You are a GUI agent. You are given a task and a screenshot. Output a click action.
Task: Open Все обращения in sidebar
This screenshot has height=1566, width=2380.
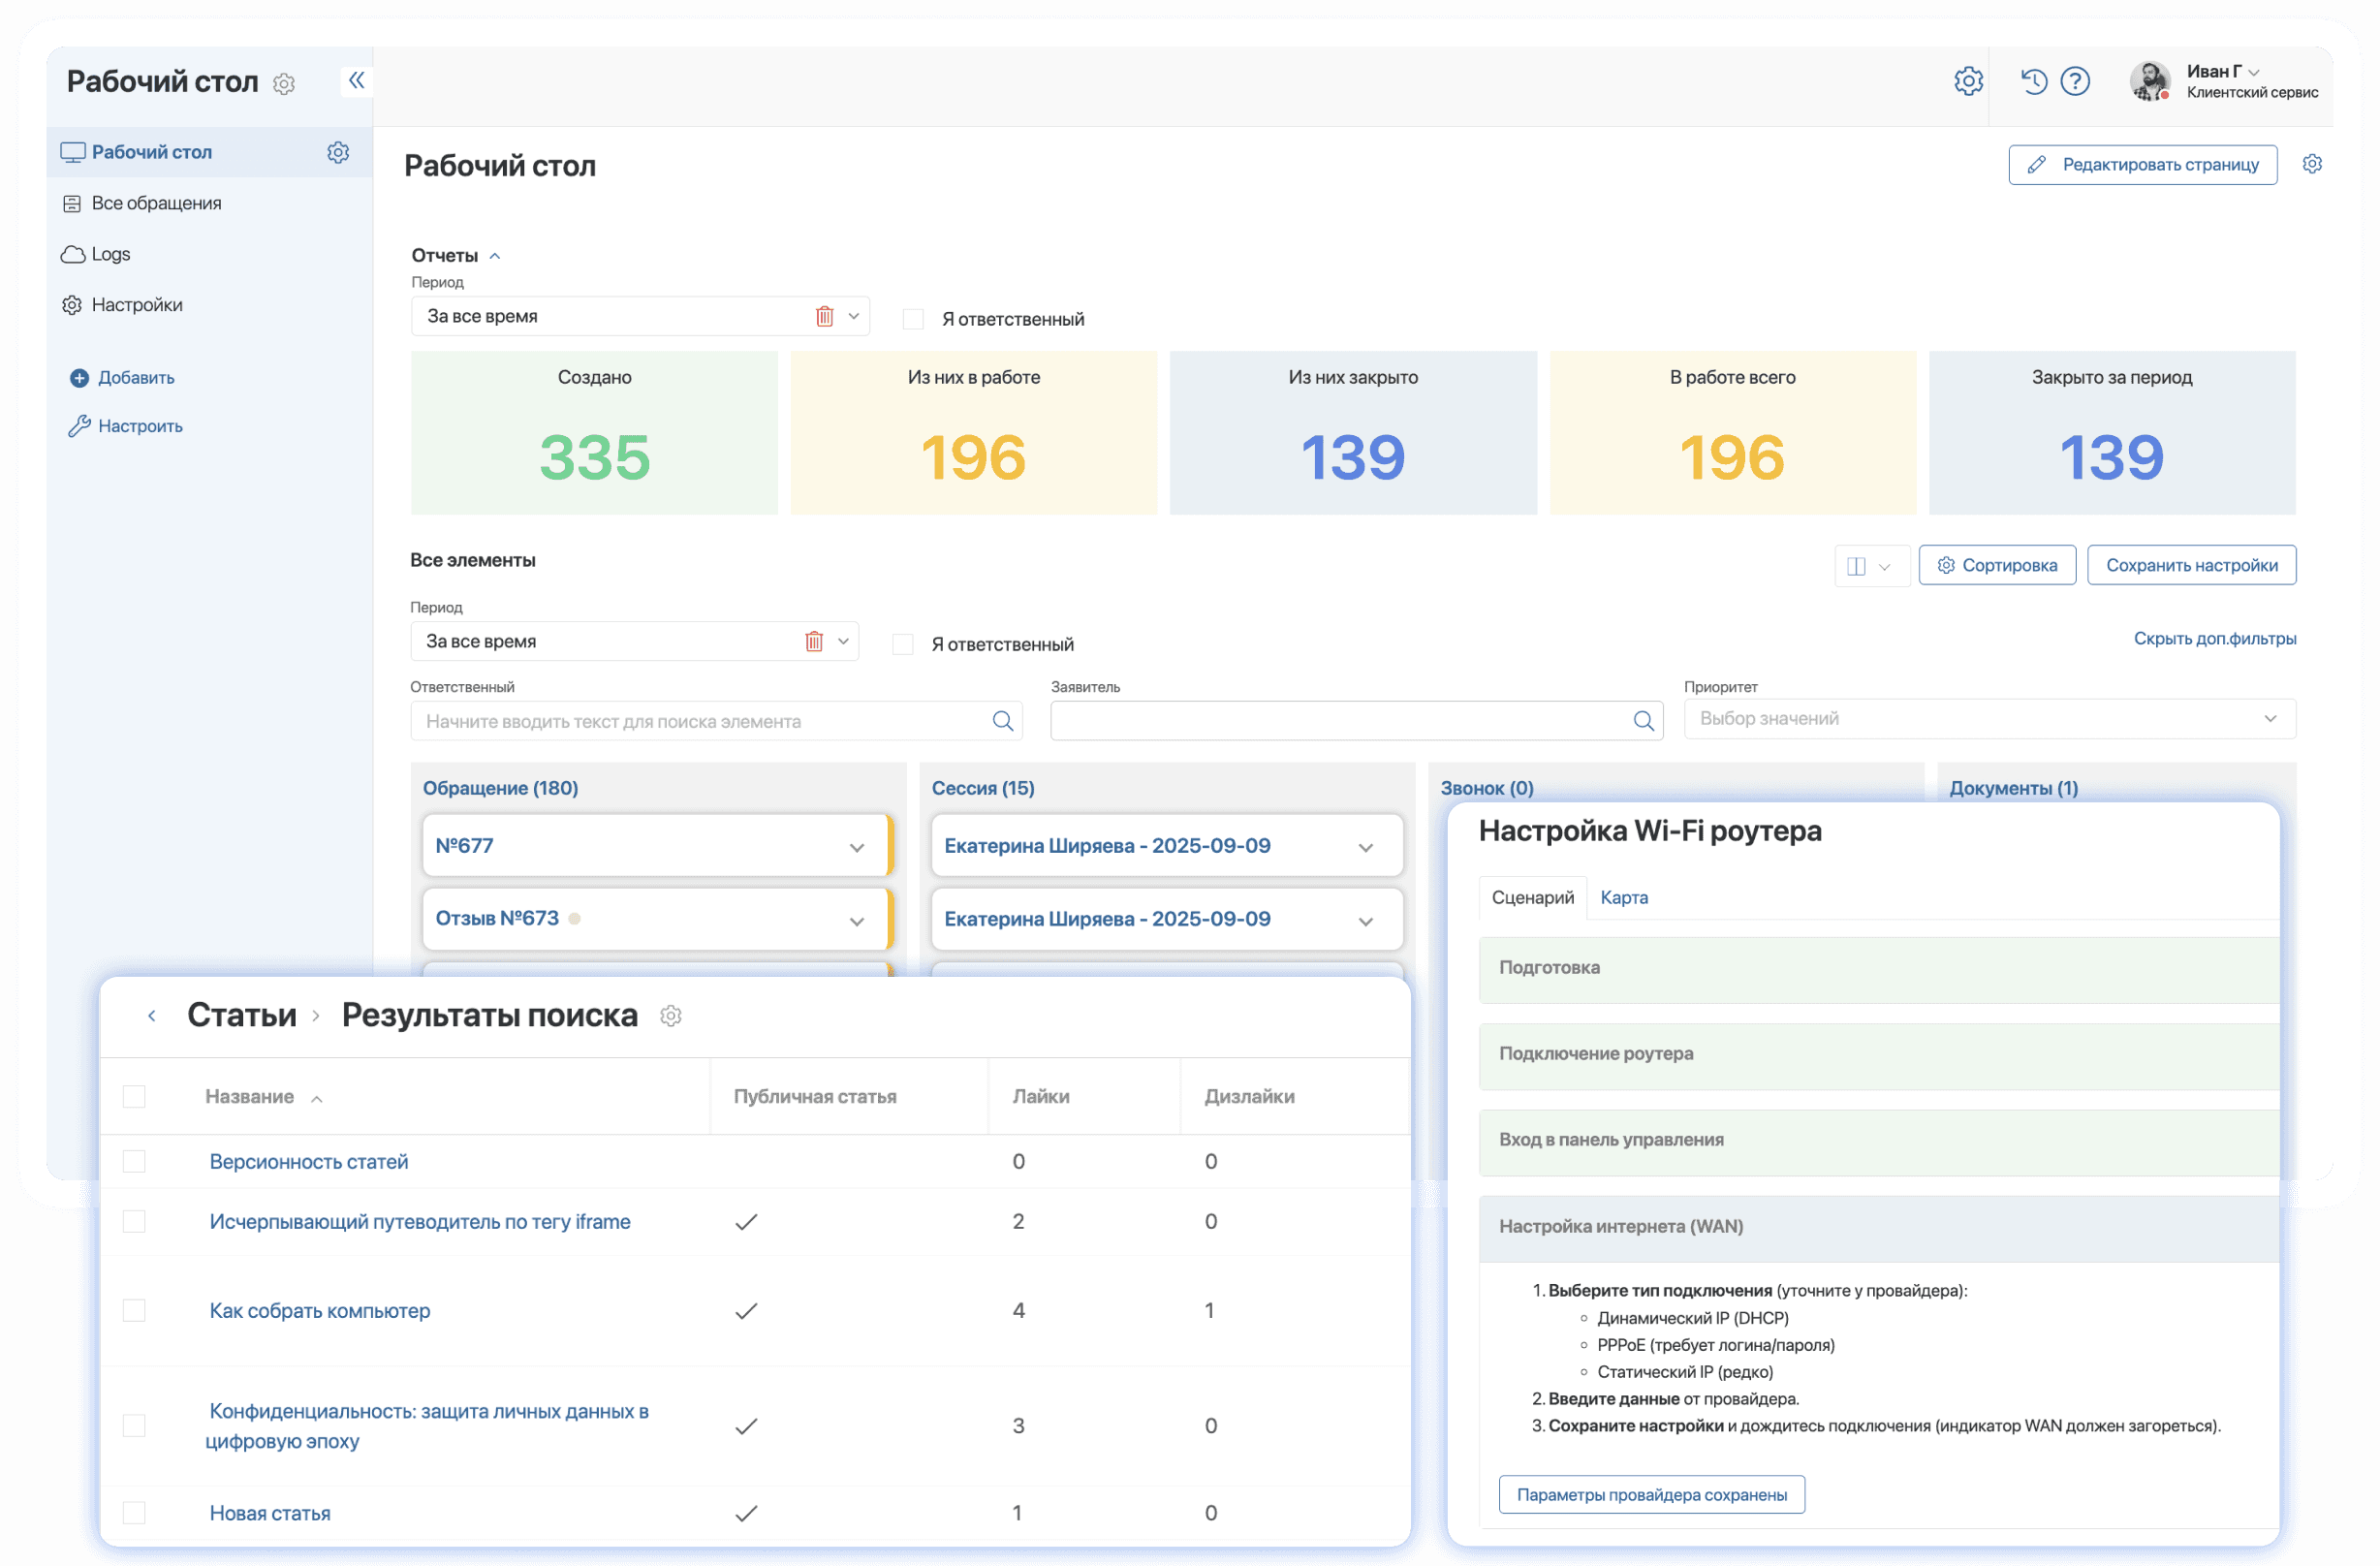tap(156, 203)
